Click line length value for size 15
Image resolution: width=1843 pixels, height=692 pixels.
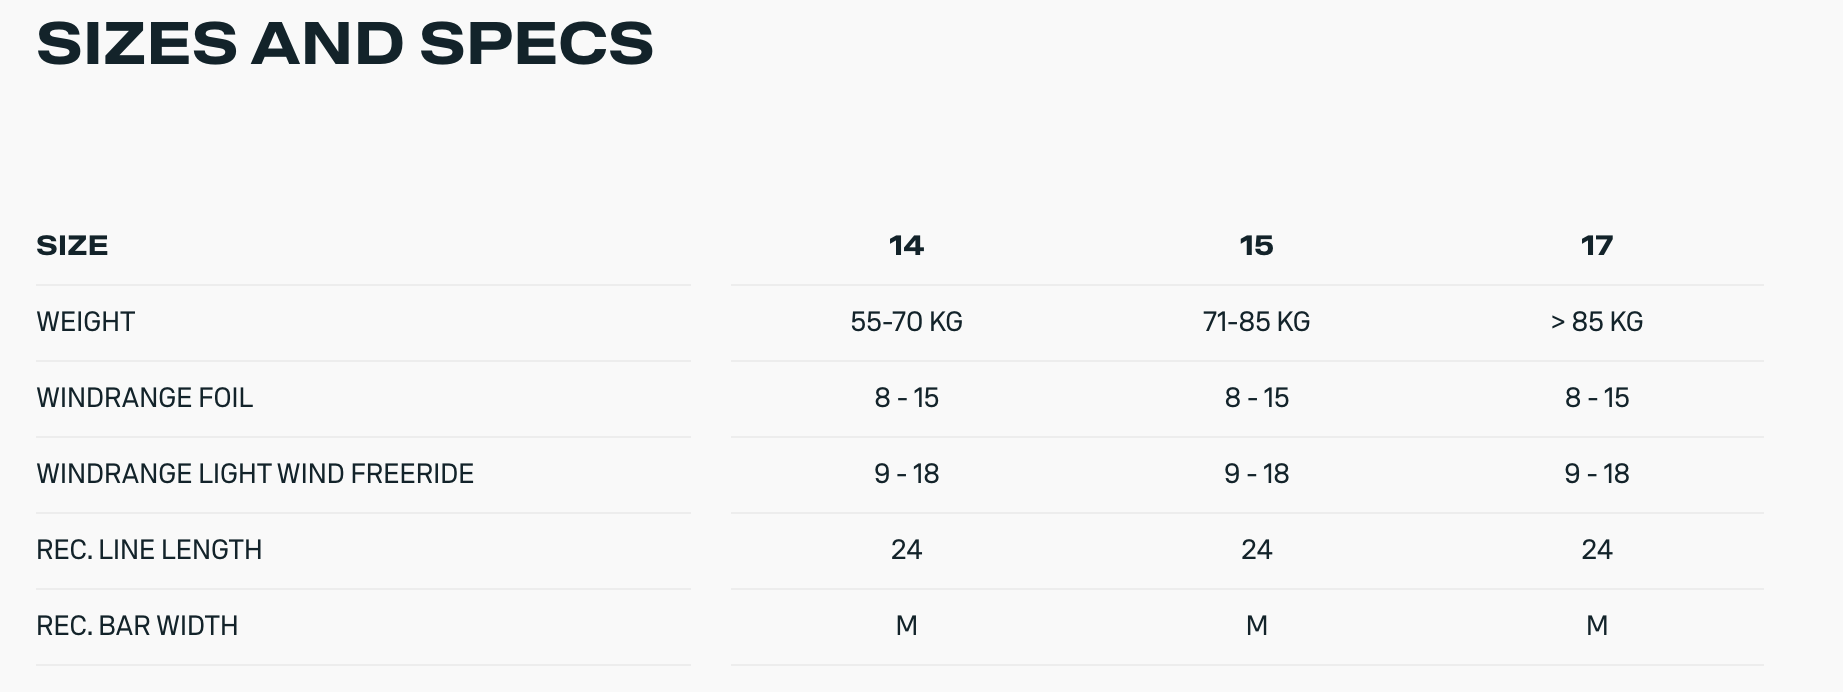[x=1256, y=550]
